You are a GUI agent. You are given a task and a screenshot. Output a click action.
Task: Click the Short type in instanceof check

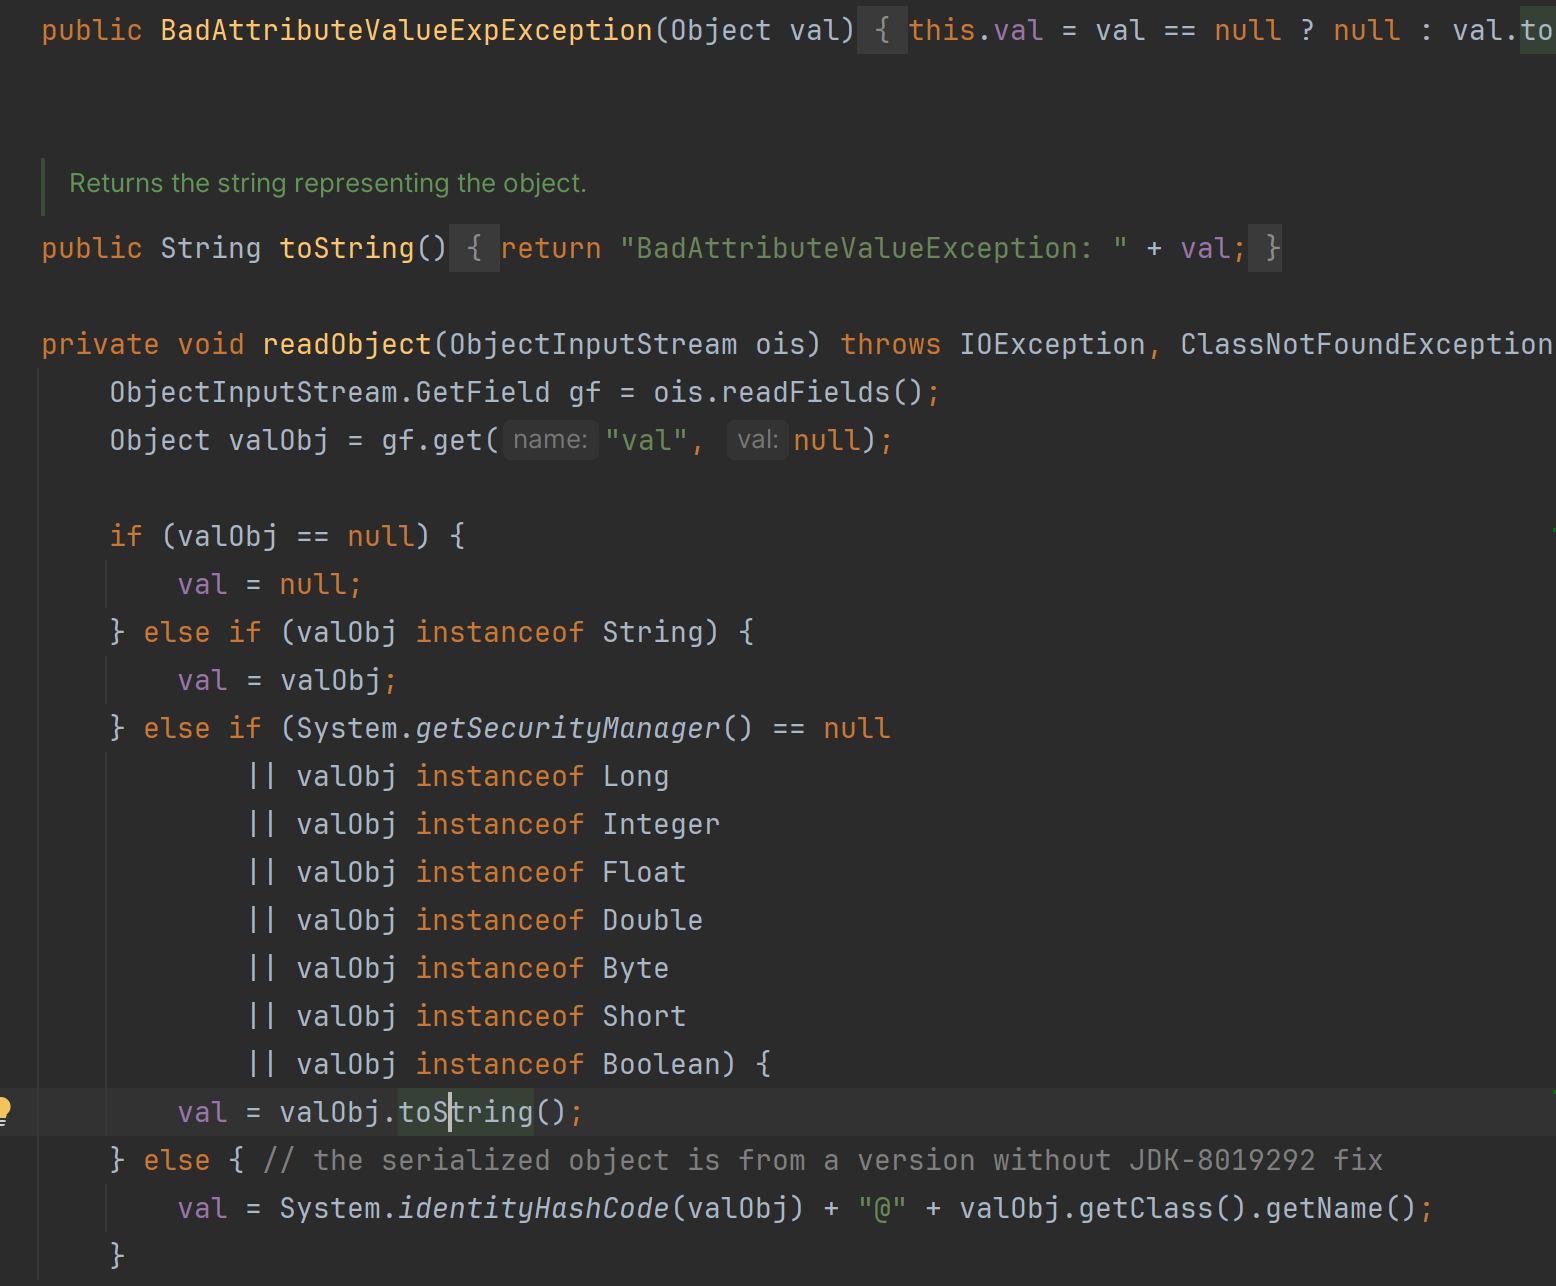(644, 1016)
